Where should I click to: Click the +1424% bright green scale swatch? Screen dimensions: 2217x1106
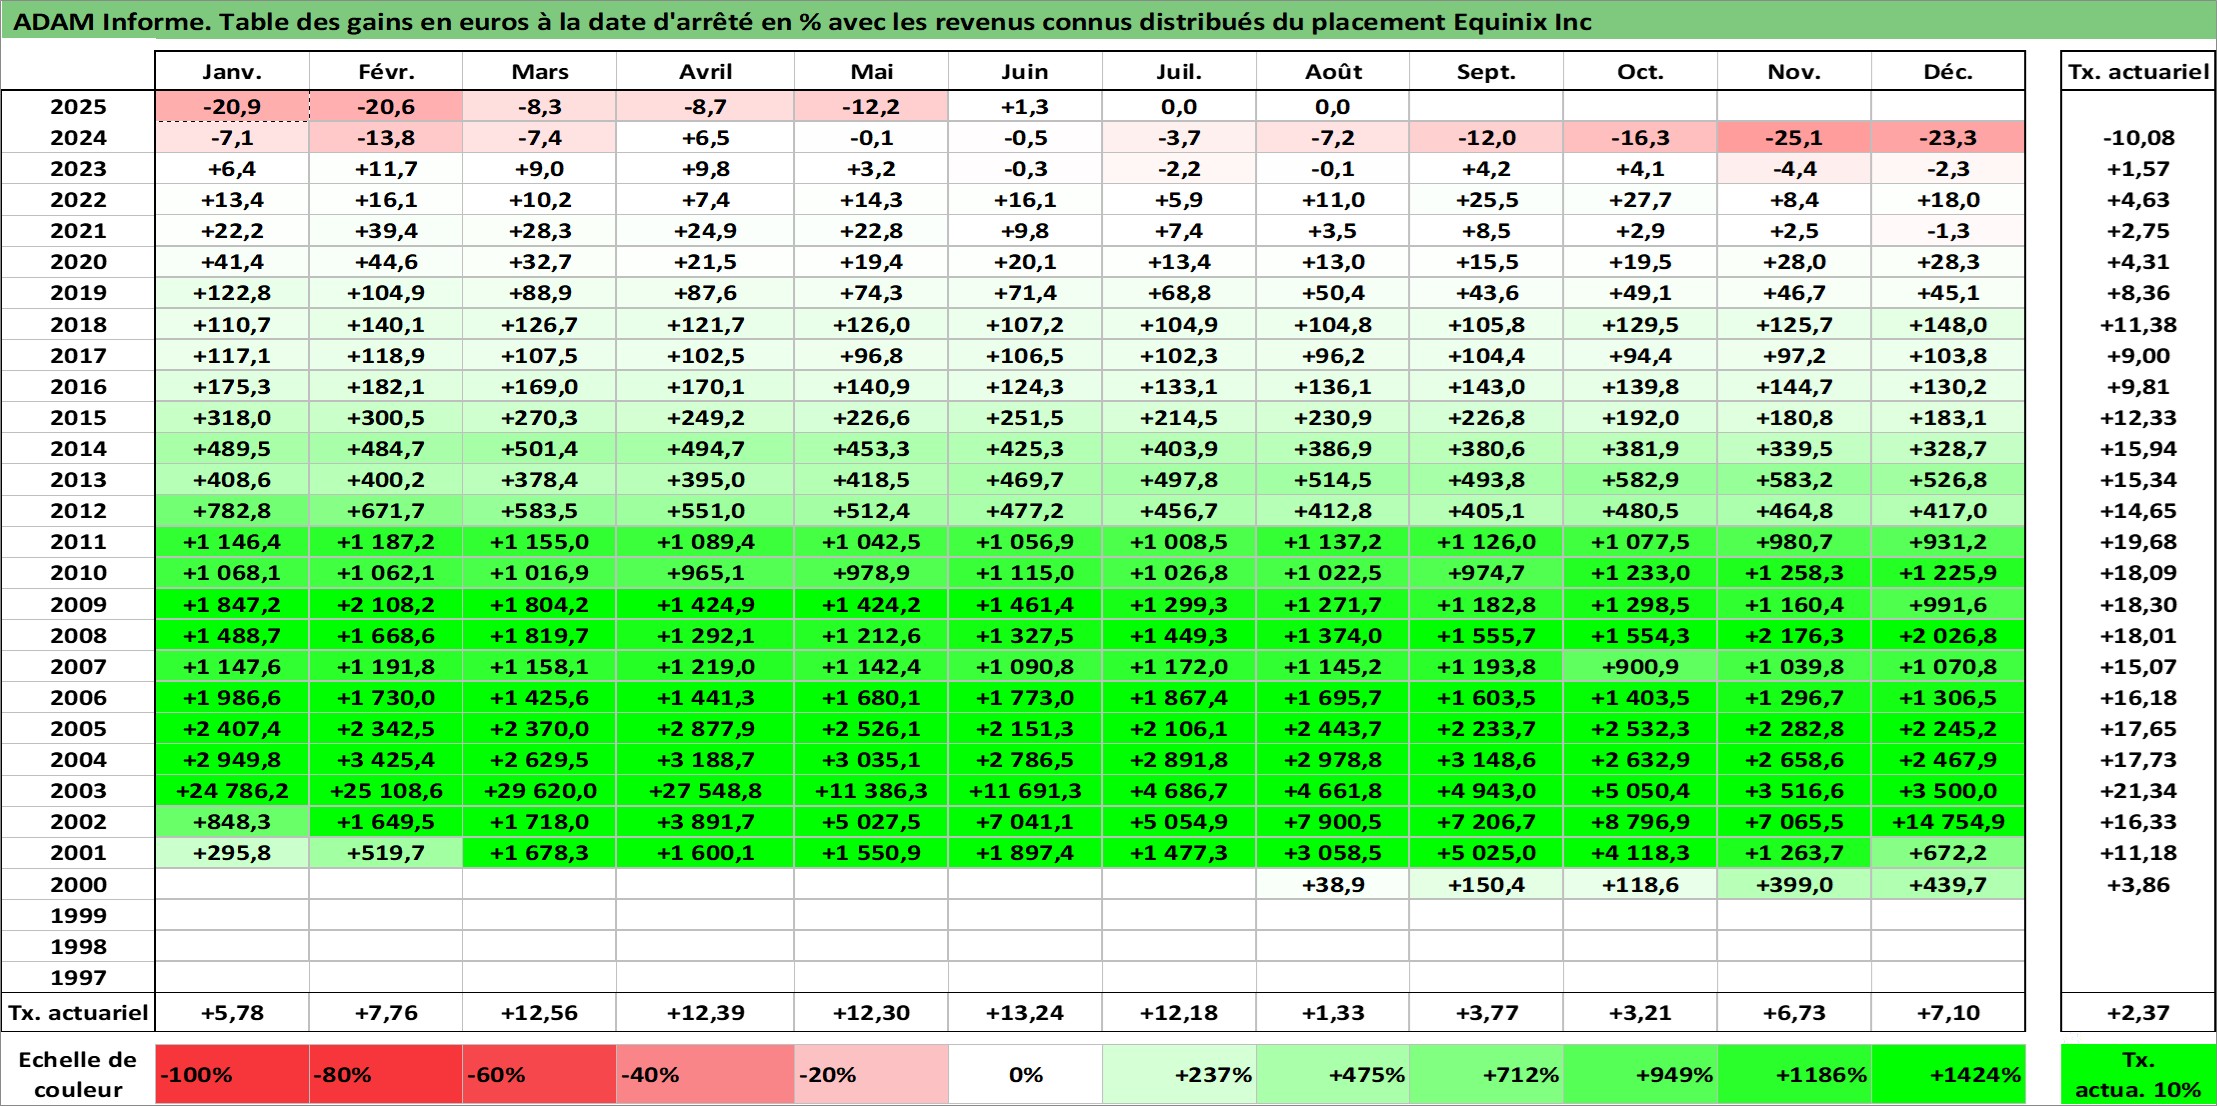[x=1948, y=1075]
